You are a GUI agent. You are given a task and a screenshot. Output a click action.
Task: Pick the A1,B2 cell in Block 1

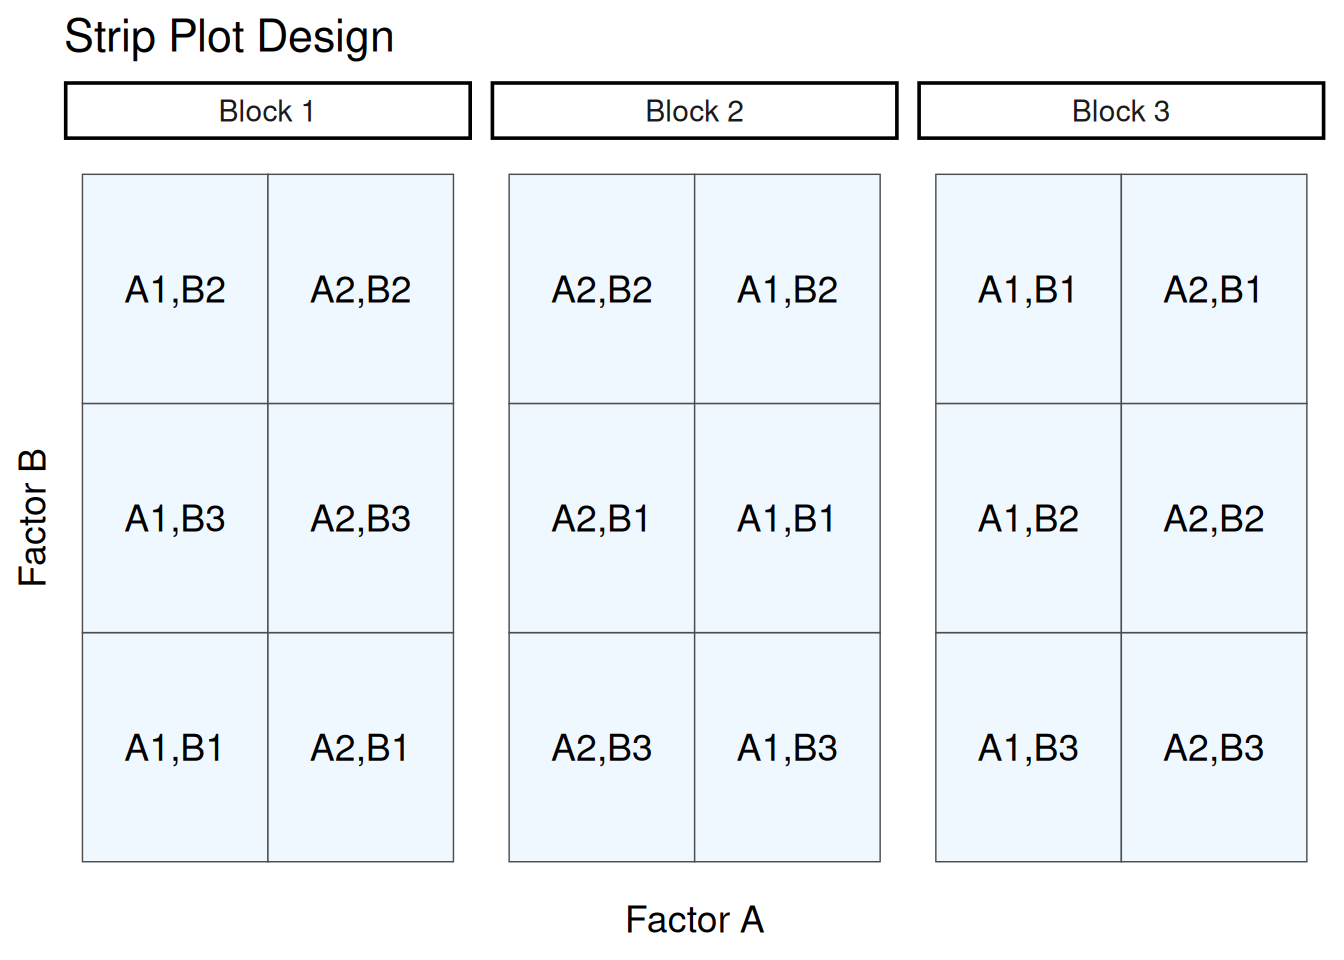(x=175, y=289)
